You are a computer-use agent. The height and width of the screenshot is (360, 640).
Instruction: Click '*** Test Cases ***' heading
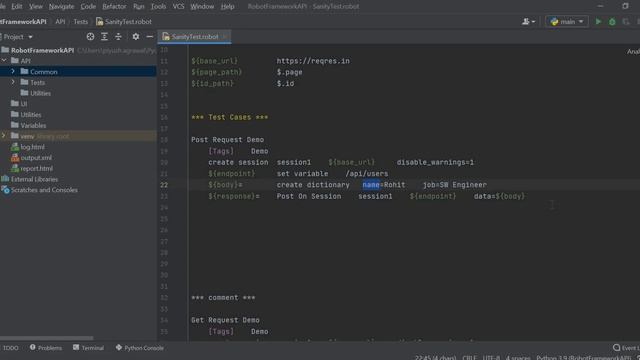pos(230,117)
